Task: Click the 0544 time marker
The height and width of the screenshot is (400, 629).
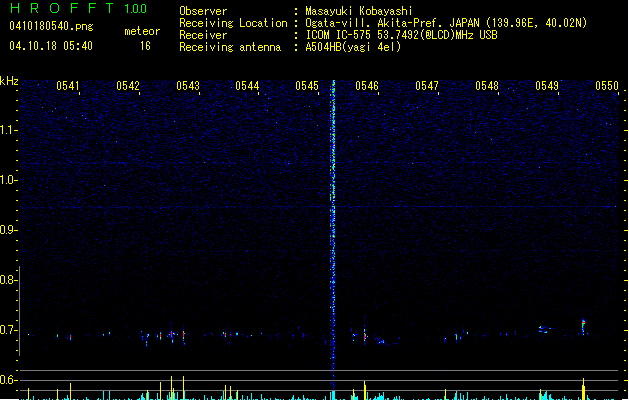Action: [247, 86]
